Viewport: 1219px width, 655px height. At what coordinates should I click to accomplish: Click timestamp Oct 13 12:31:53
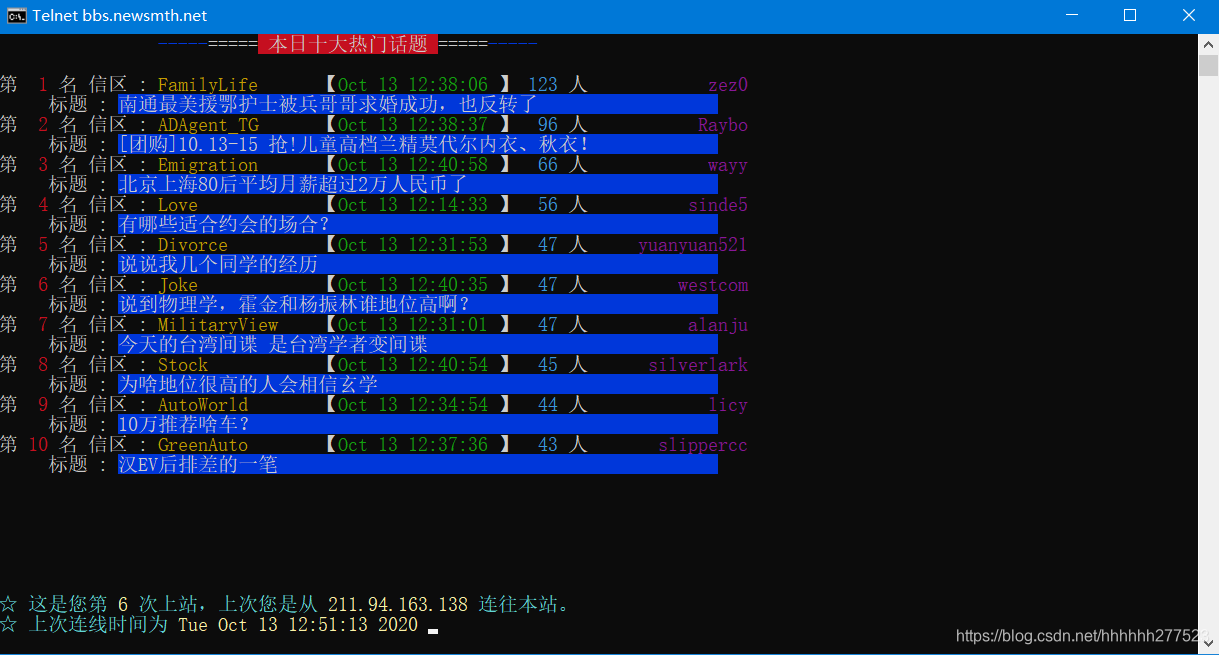(413, 245)
